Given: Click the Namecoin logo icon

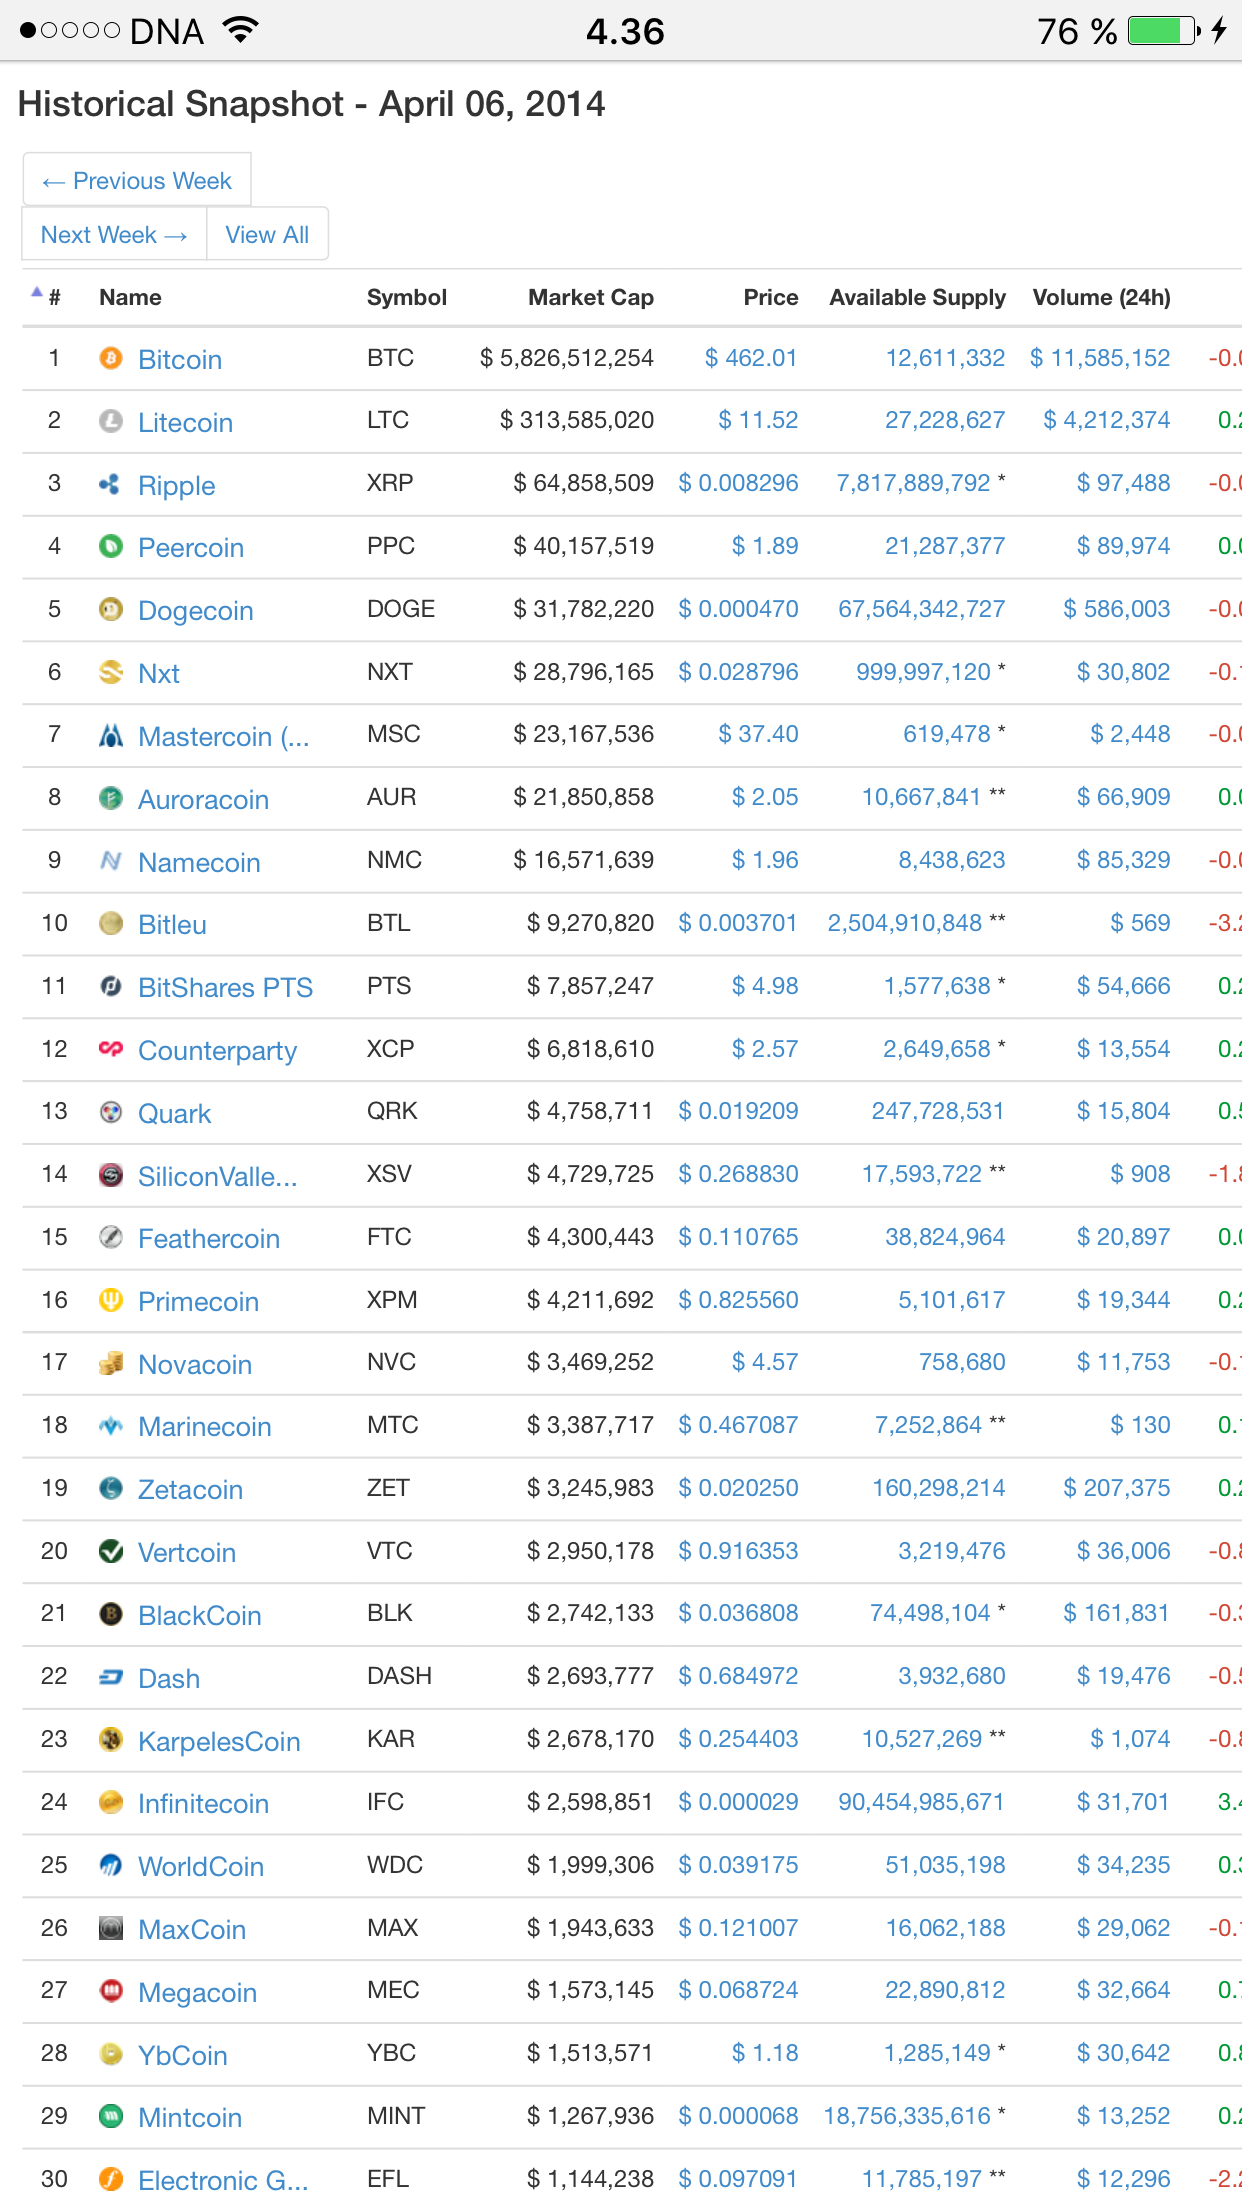Looking at the screenshot, I should point(111,860).
